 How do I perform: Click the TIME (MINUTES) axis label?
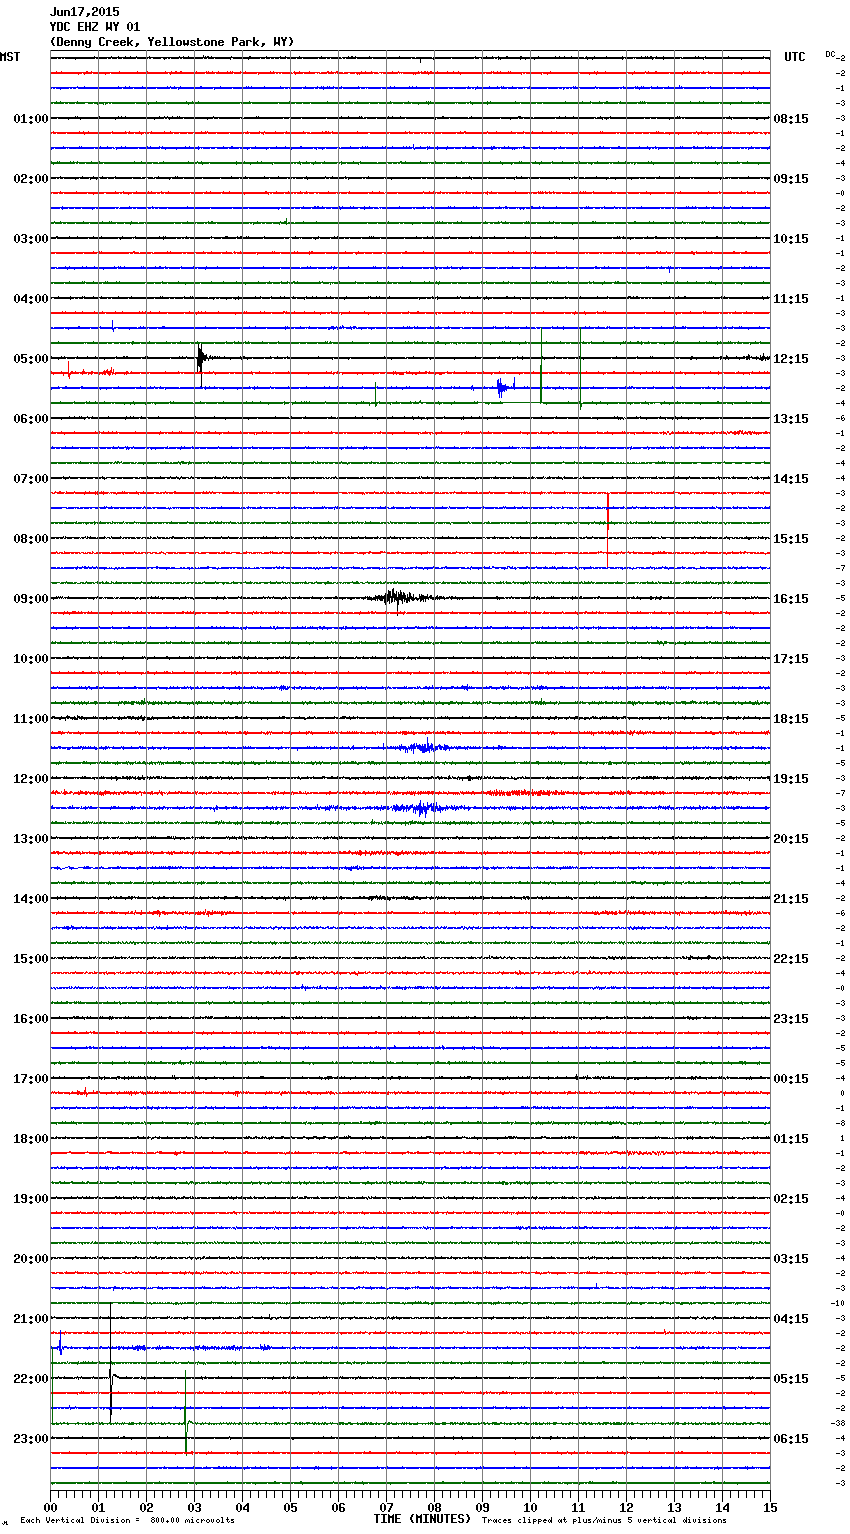pos(422,1519)
